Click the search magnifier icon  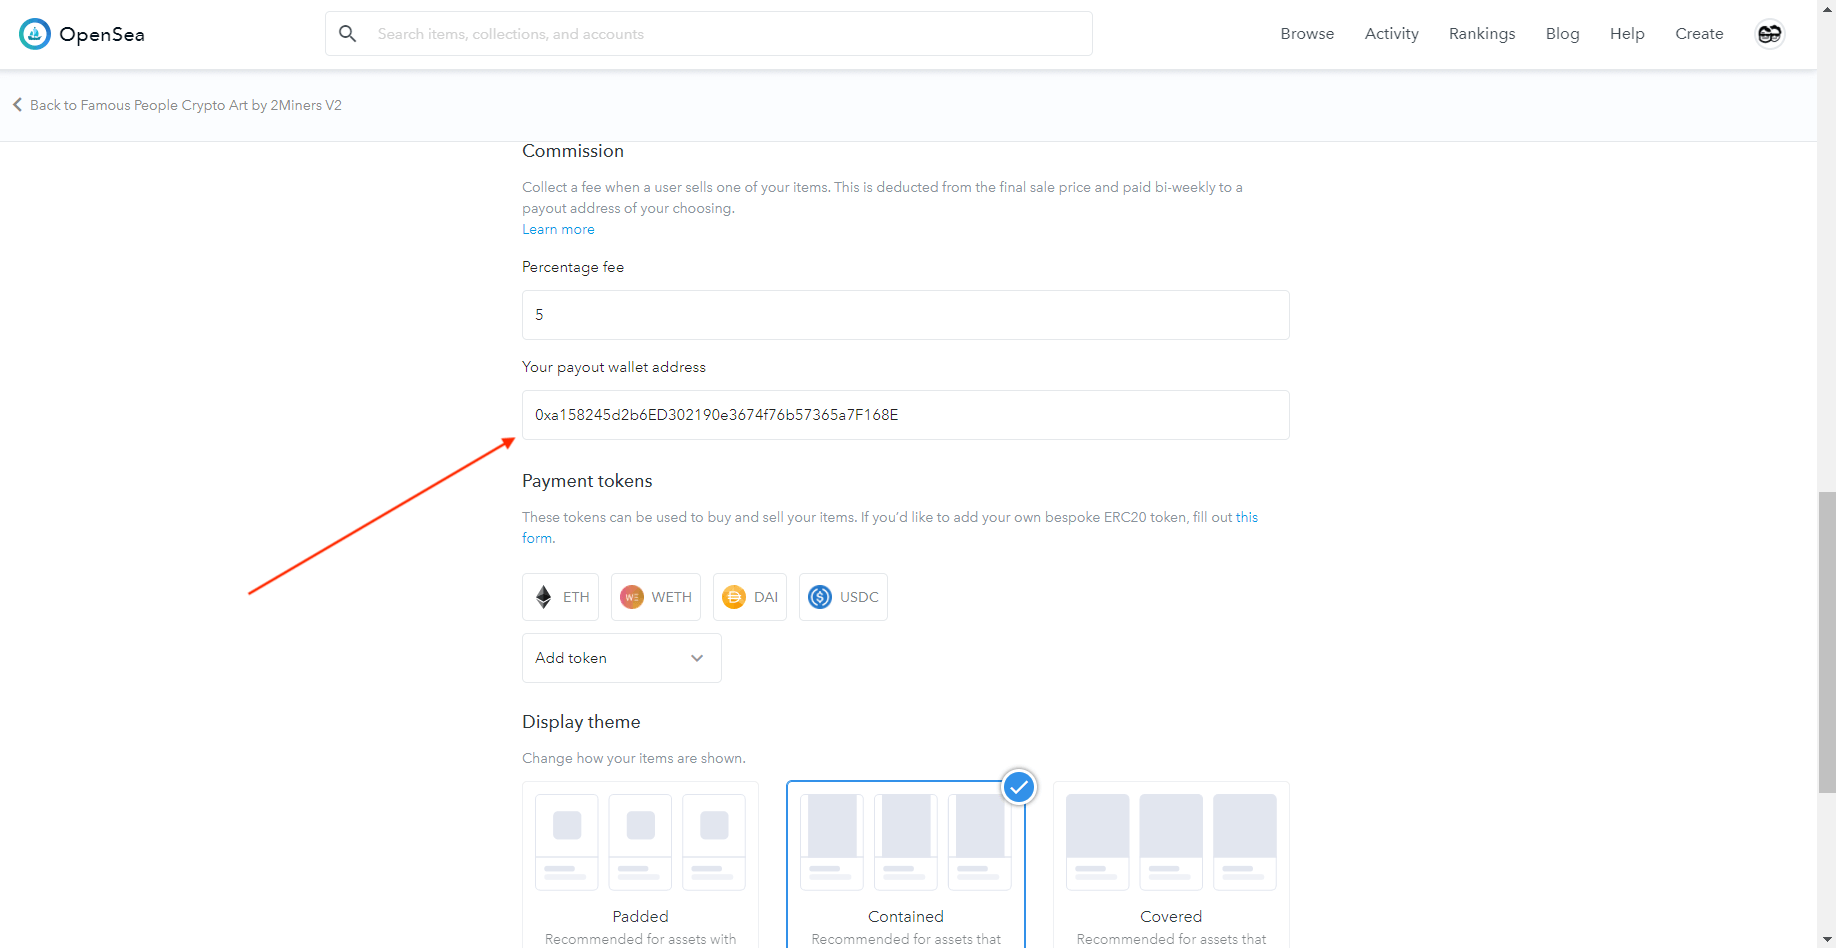(x=347, y=34)
